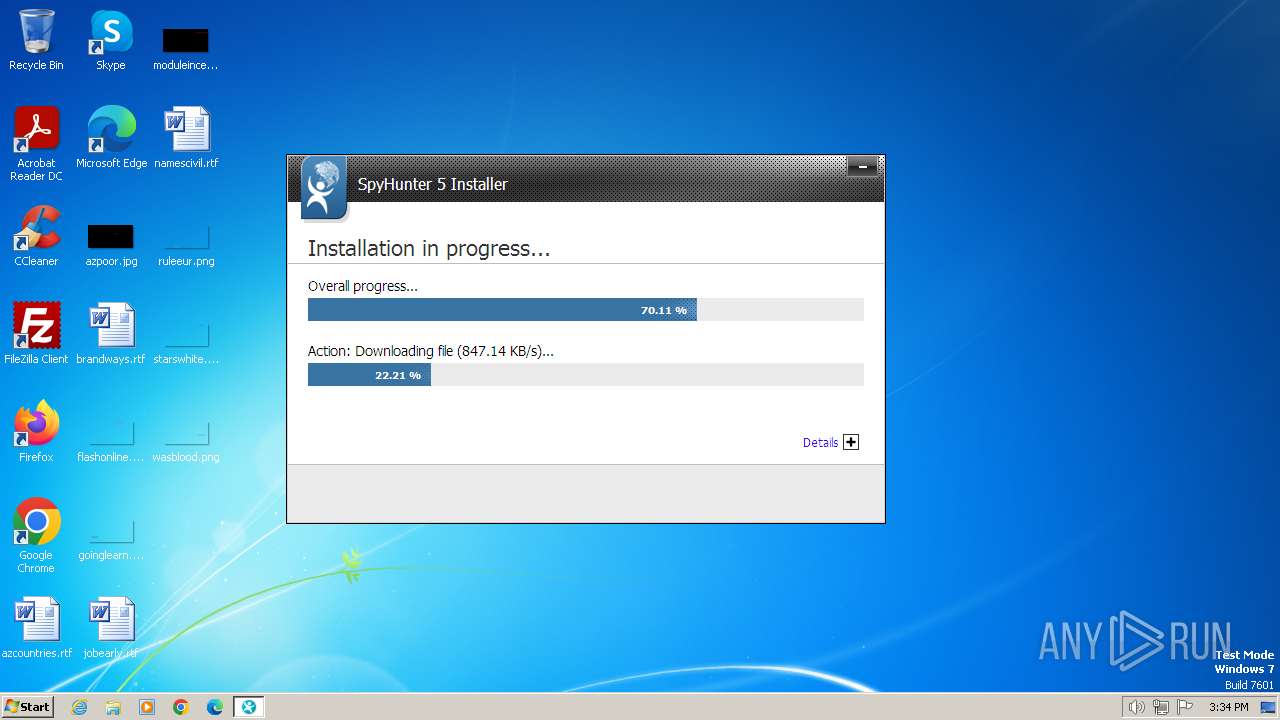Select the 'Installation in progress...' heading
The height and width of the screenshot is (720, 1280).
[x=429, y=248]
